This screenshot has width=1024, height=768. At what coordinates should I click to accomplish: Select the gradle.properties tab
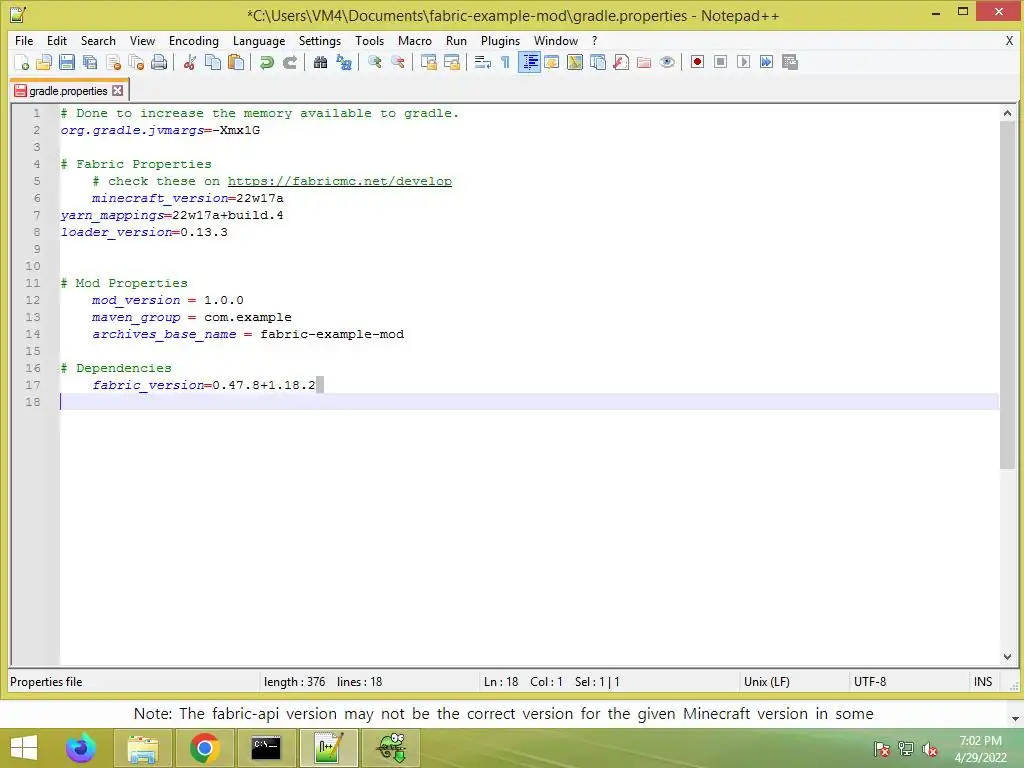[x=68, y=91]
